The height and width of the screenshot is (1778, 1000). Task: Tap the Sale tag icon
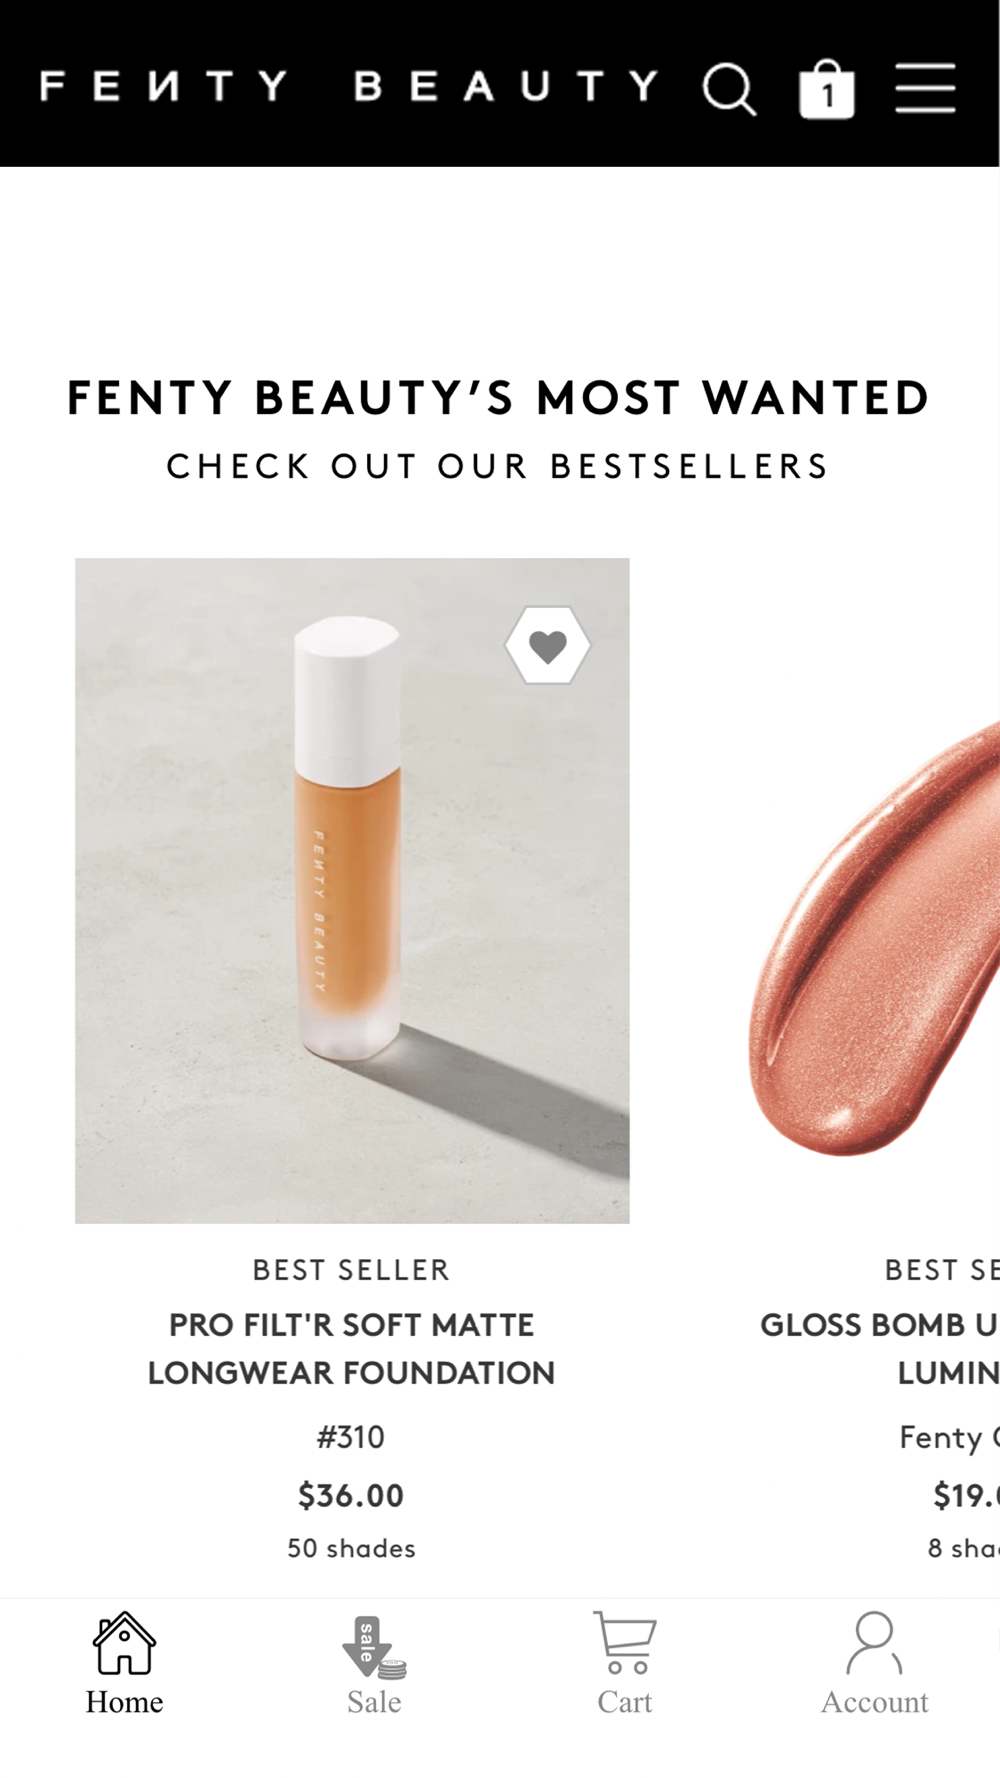374,1647
